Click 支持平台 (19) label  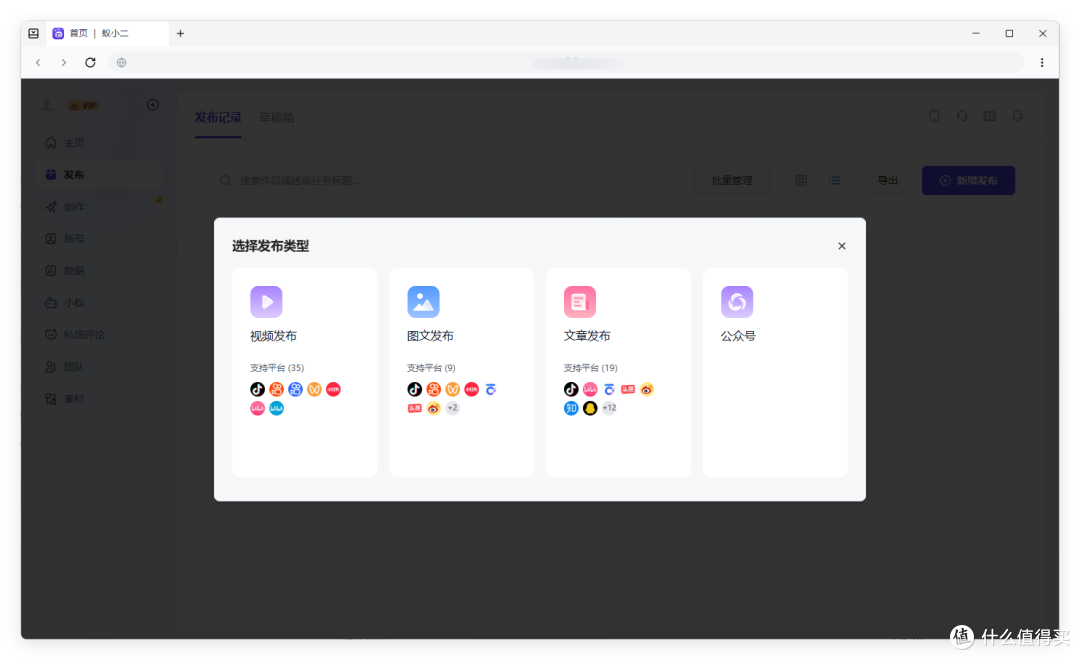(x=590, y=368)
